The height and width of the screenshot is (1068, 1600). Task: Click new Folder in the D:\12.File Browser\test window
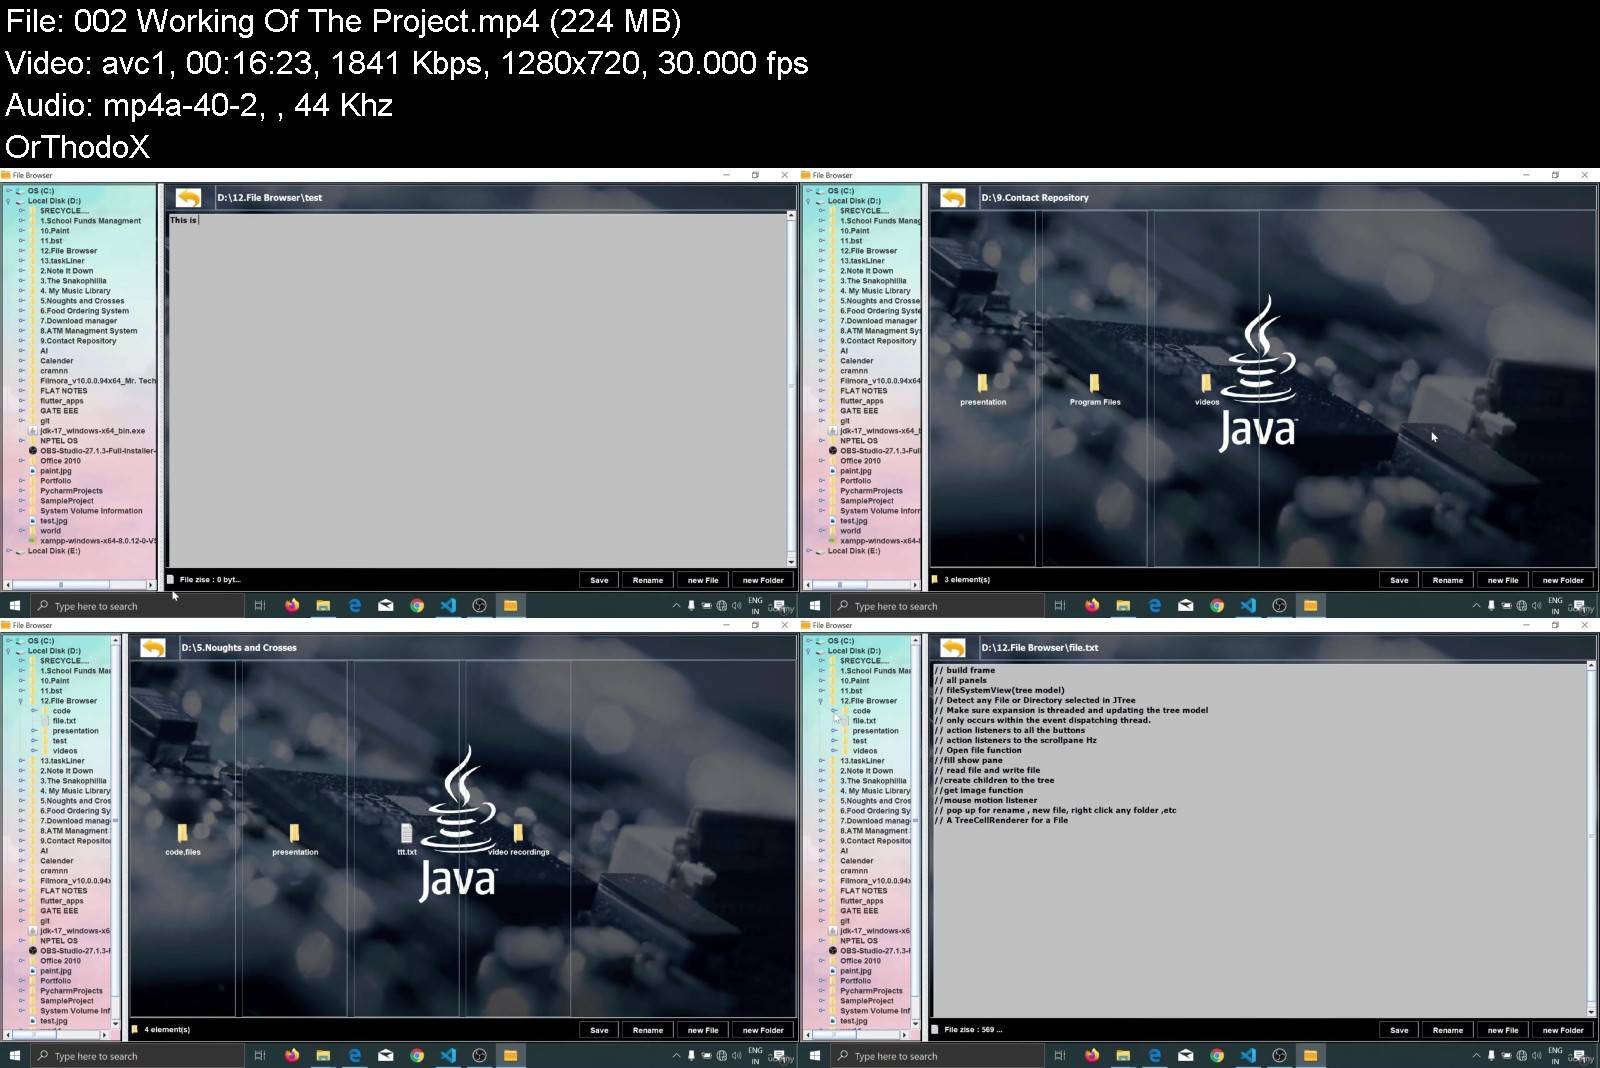tap(763, 580)
